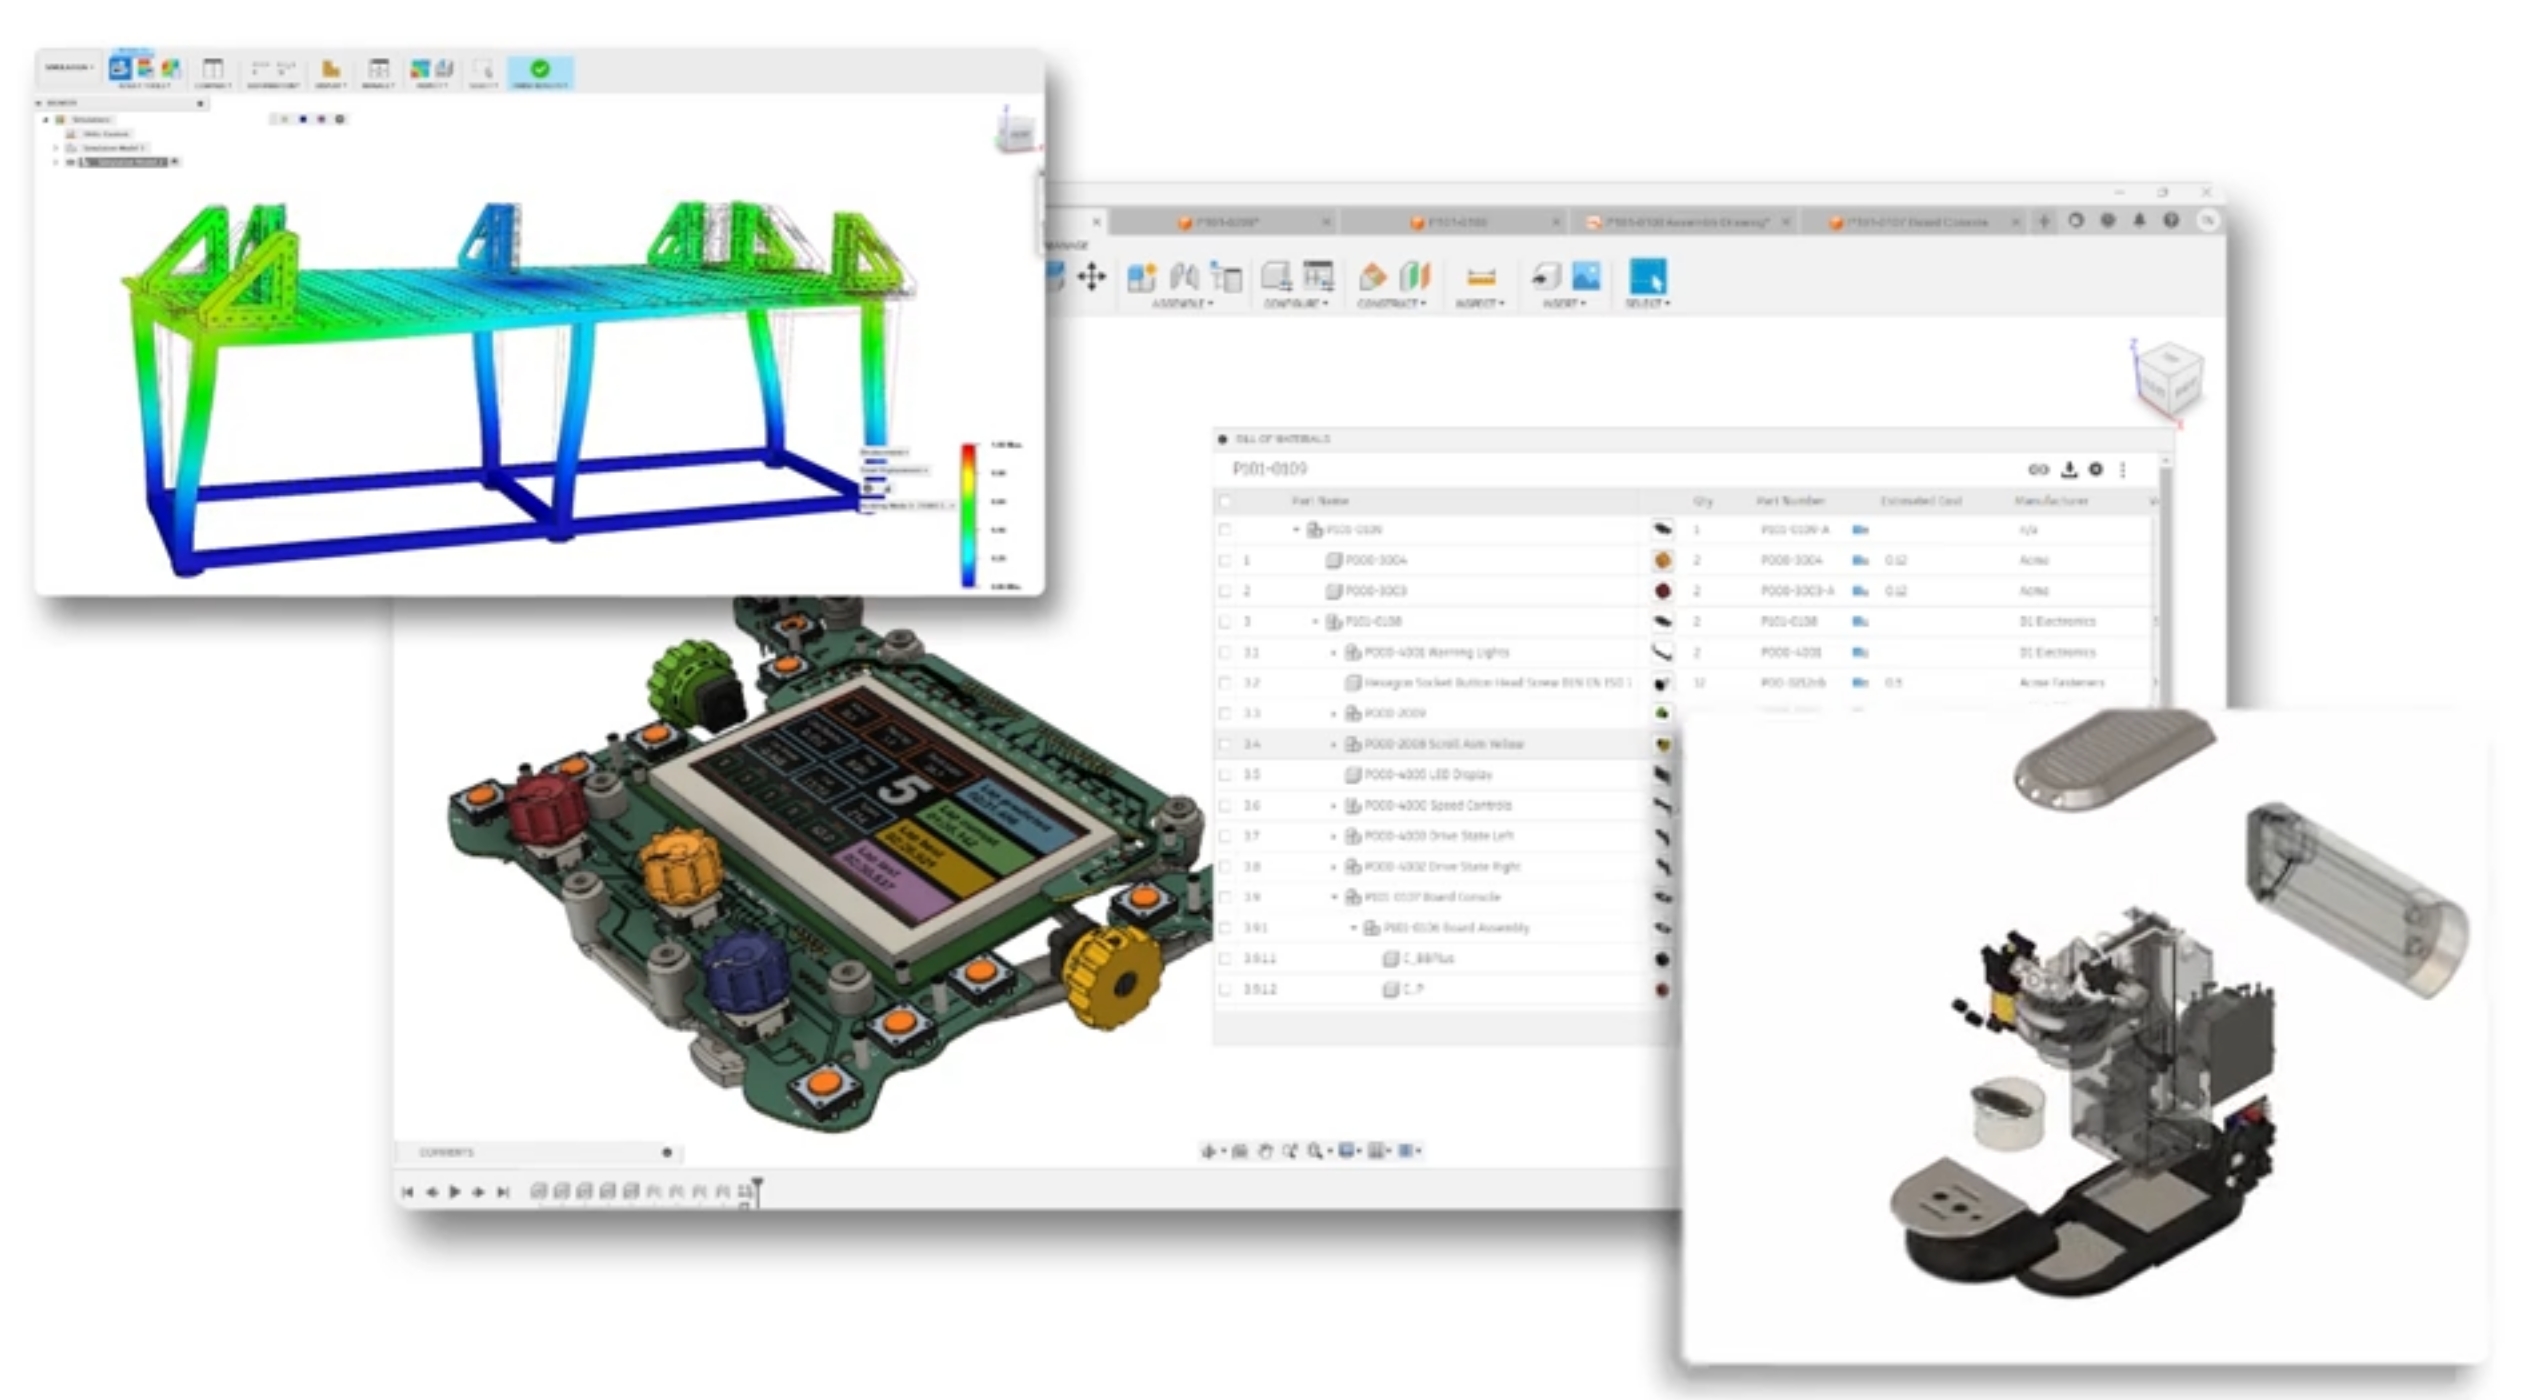Download the bill of materials
This screenshot has width=2527, height=1400.
pyautogui.click(x=2069, y=469)
